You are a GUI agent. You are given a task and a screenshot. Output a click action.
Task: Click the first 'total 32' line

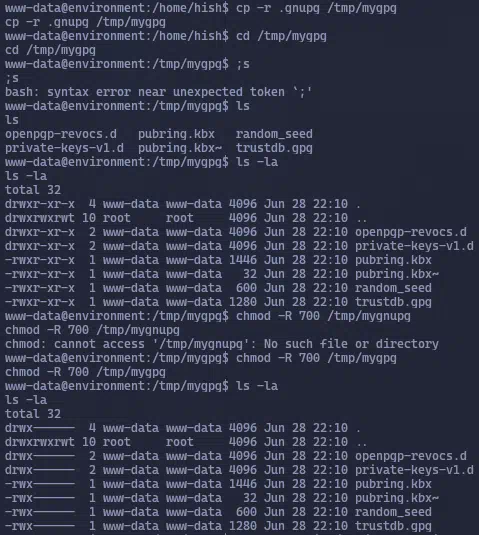(33, 190)
